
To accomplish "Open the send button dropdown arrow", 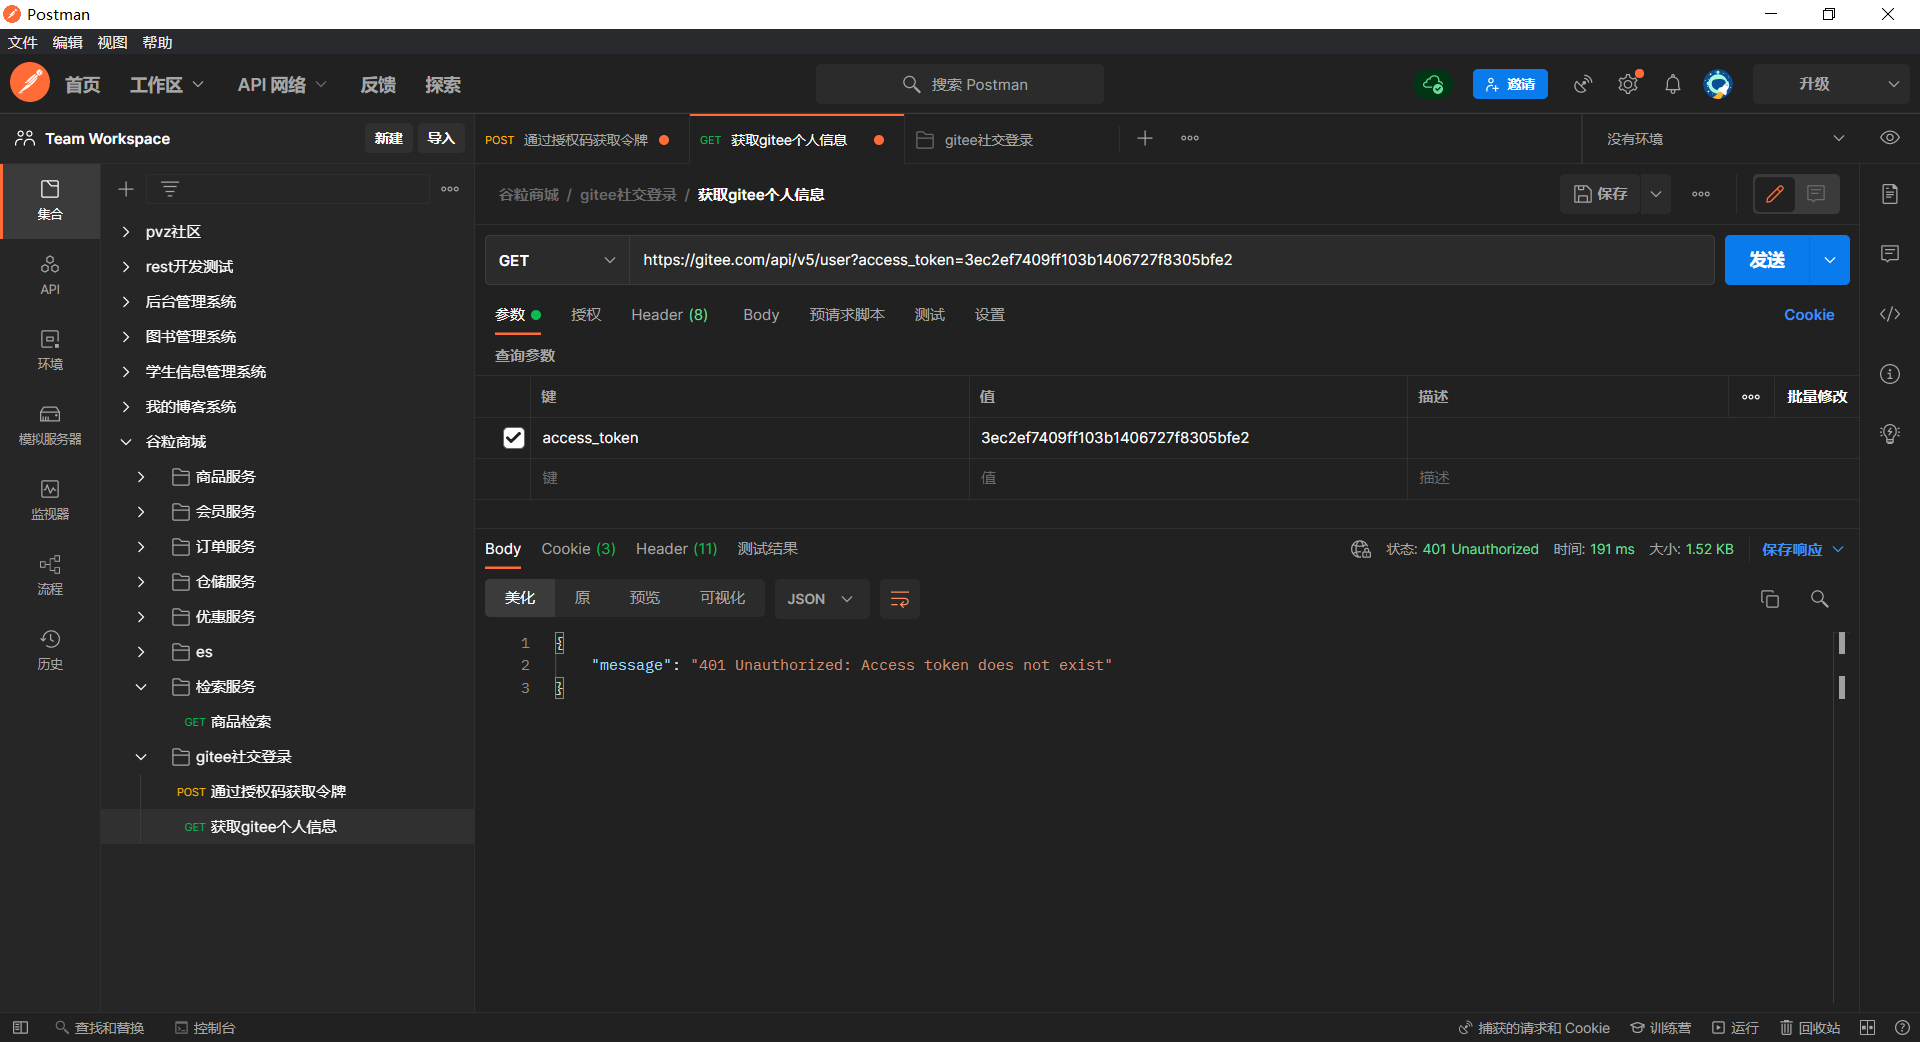I will pos(1830,260).
